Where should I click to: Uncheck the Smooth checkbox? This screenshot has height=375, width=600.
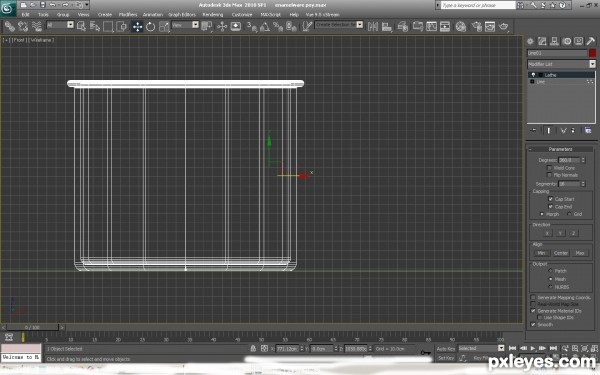tap(533, 324)
